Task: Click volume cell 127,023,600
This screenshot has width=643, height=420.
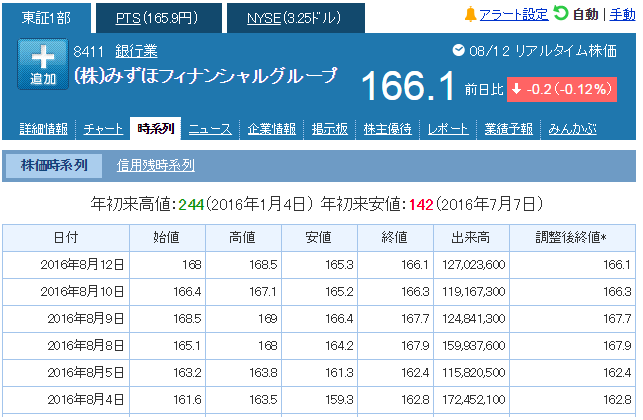Action: [x=474, y=265]
